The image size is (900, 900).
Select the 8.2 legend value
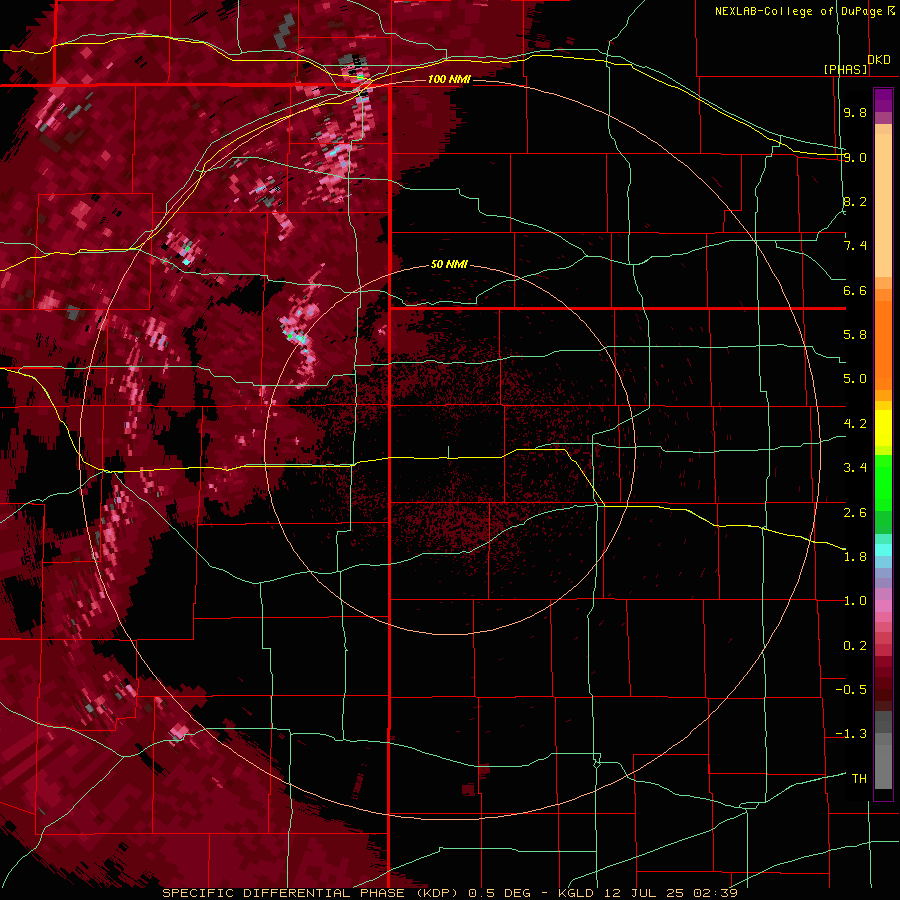(855, 201)
